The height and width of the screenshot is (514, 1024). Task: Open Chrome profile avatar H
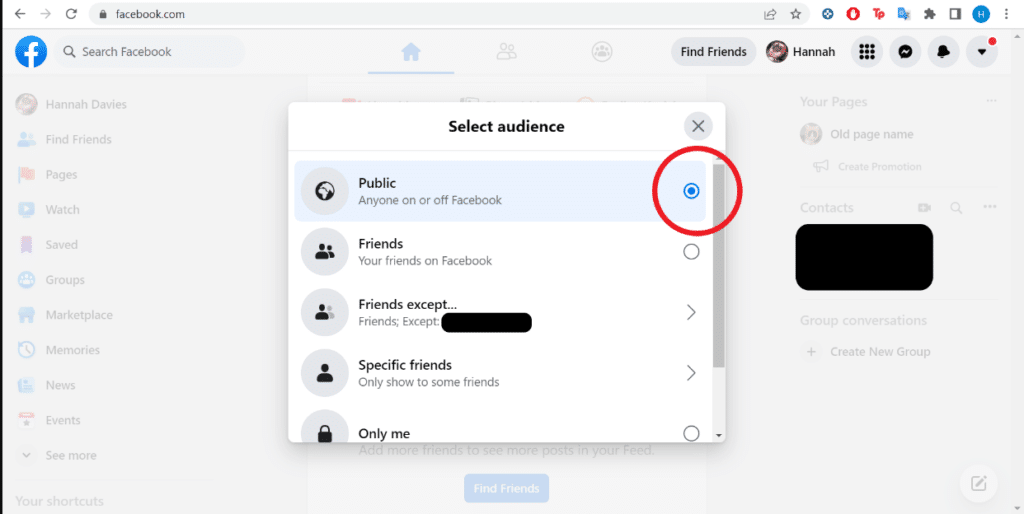pos(981,14)
